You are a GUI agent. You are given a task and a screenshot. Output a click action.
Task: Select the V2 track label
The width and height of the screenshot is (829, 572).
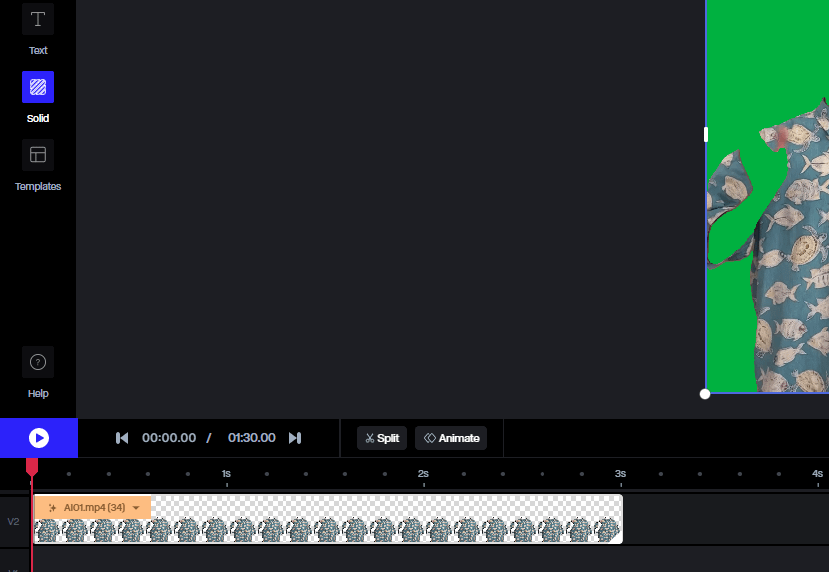[14, 521]
